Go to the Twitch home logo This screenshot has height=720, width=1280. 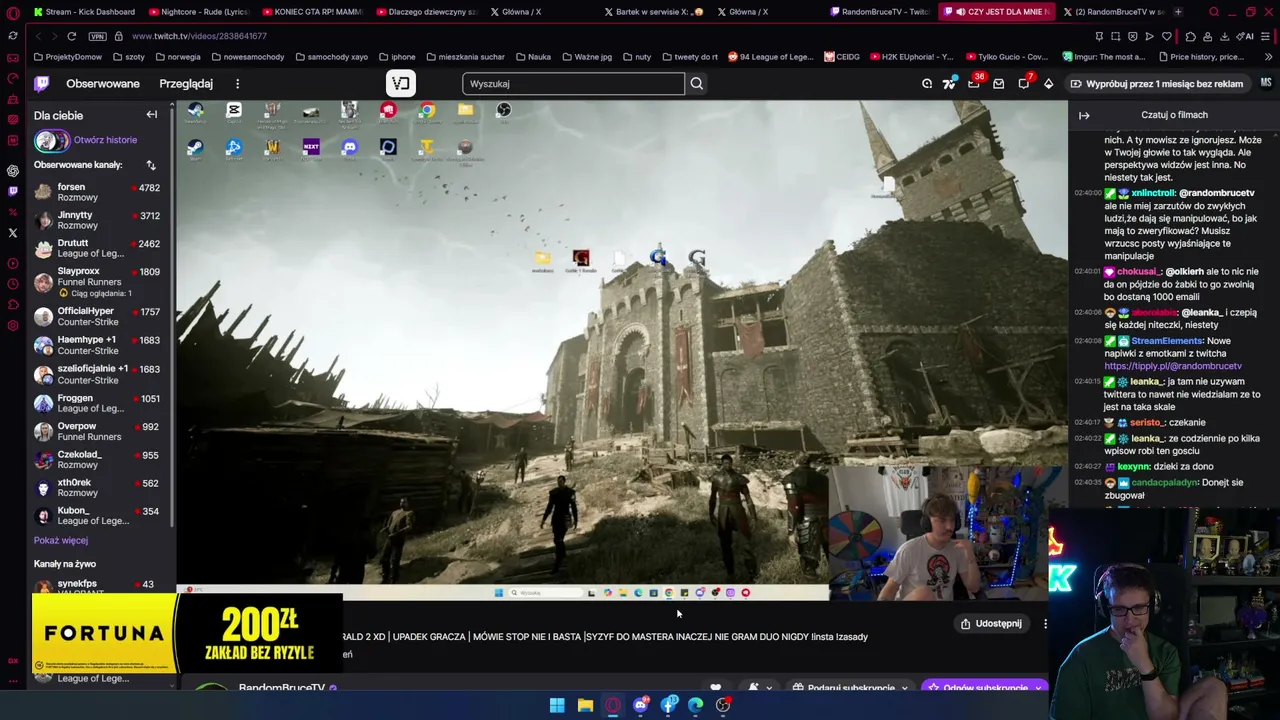tap(42, 84)
